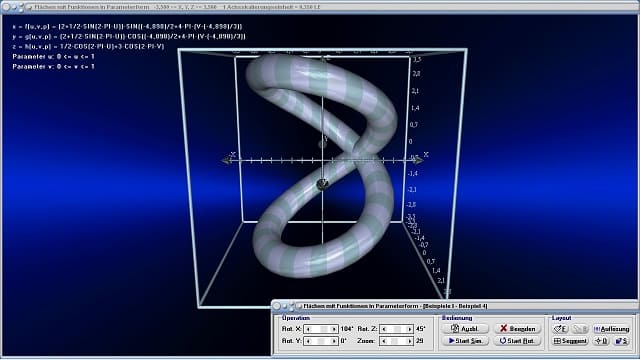
Task: Click the Beenden button
Action: [518, 329]
